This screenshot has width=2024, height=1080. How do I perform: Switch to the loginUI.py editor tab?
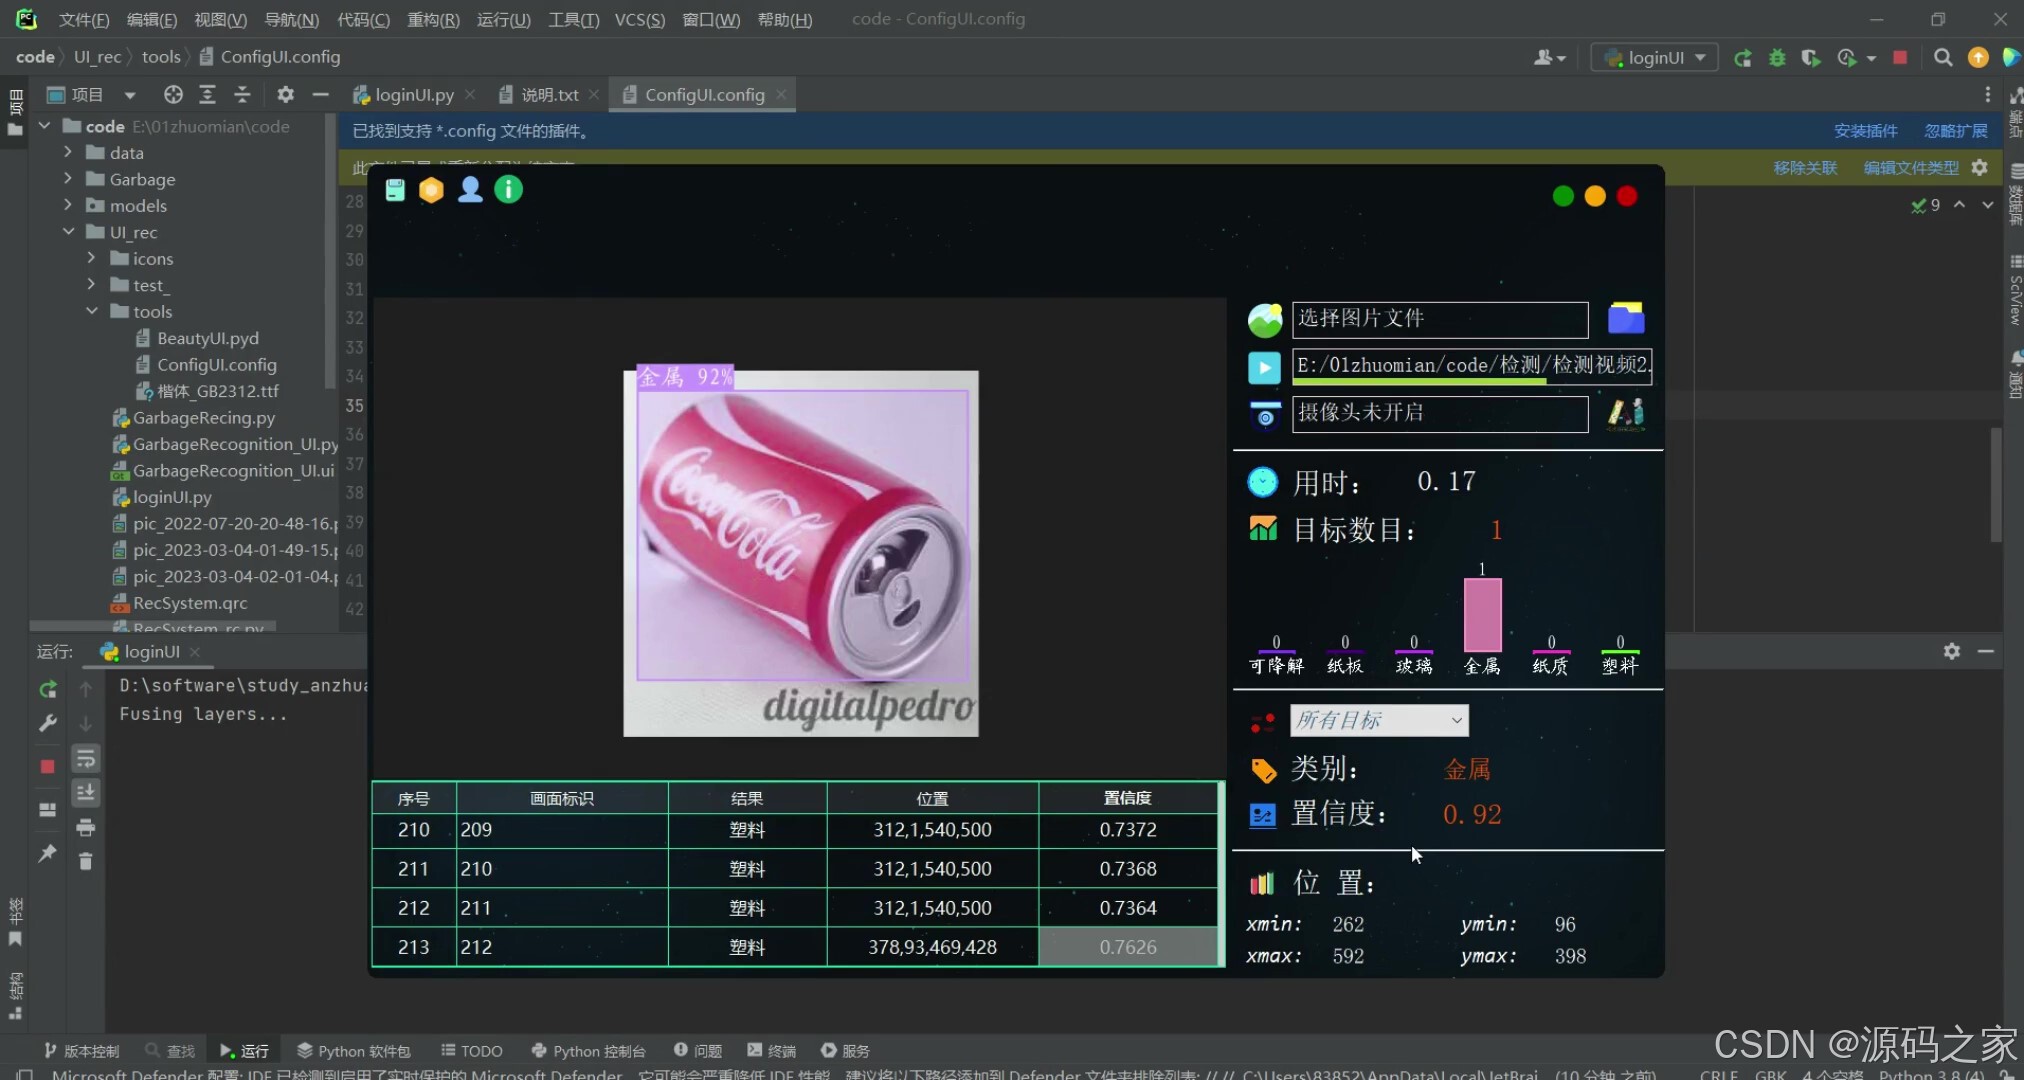[413, 95]
